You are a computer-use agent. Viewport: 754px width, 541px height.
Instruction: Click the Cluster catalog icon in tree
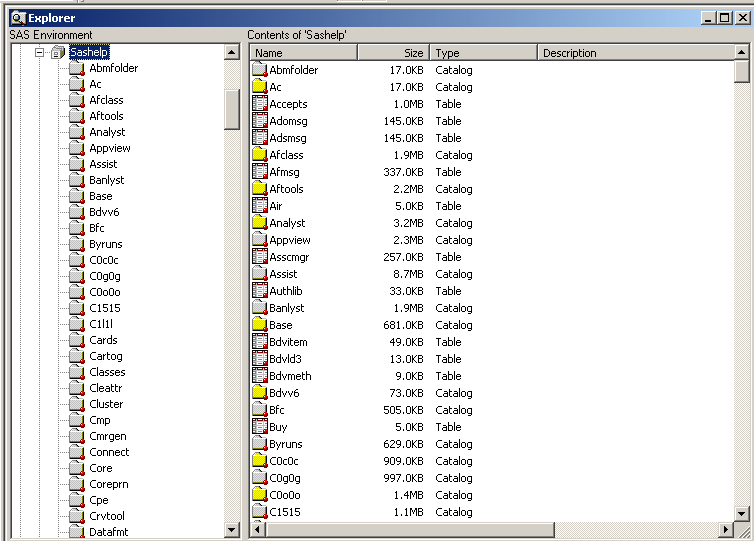[76, 404]
